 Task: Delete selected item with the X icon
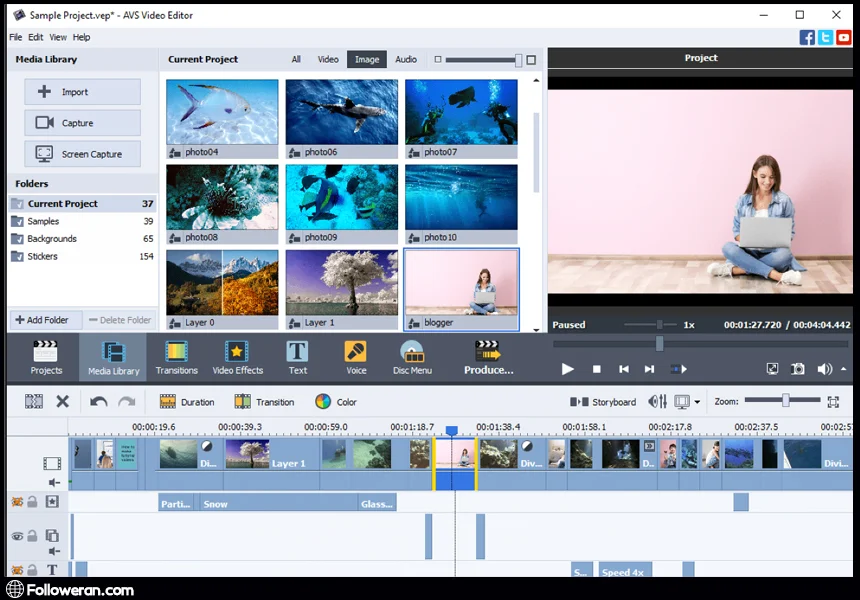click(x=62, y=402)
